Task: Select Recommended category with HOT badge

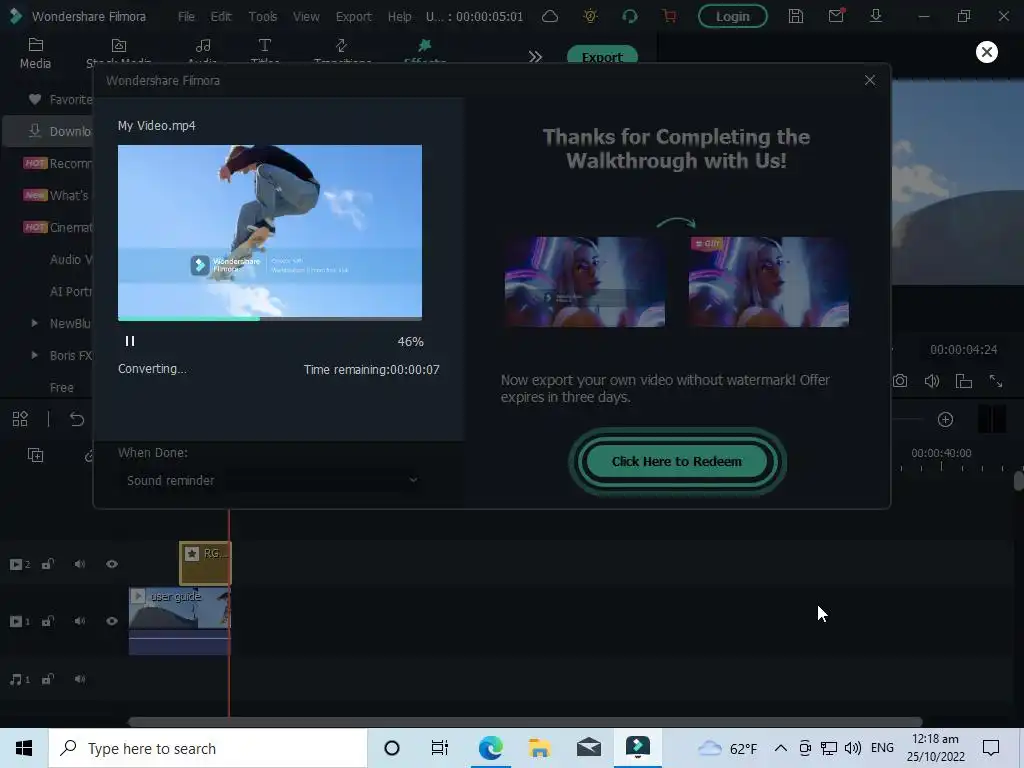Action: pyautogui.click(x=57, y=163)
